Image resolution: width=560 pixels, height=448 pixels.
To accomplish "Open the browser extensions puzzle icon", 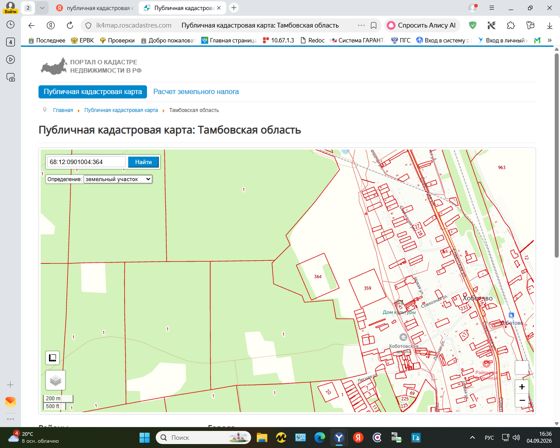I will [x=511, y=25].
